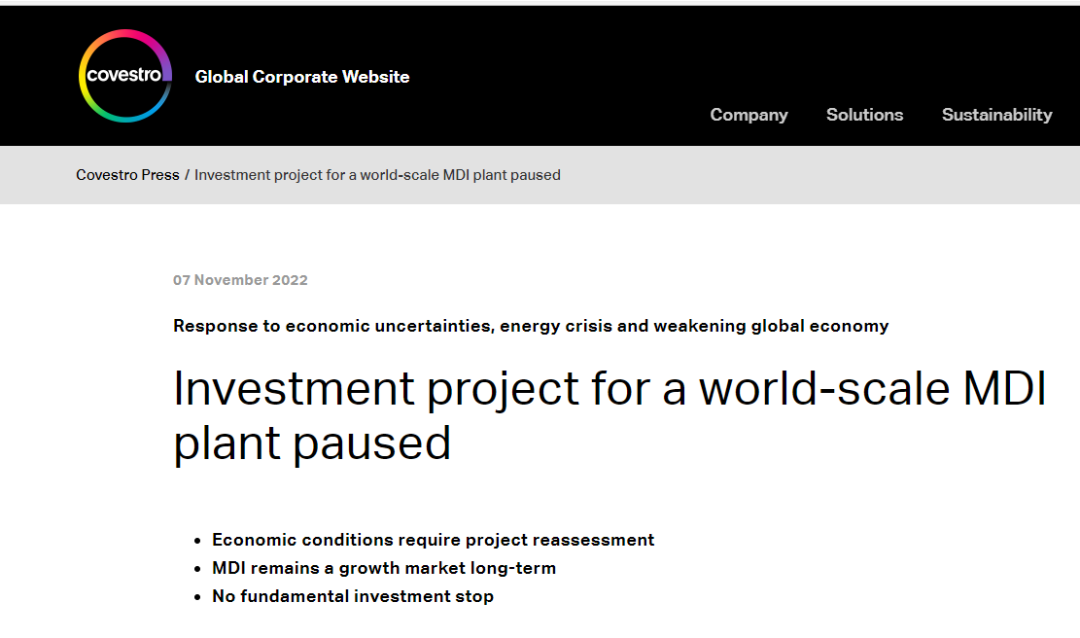Go to Covestro Press breadcrumb link

click(127, 175)
